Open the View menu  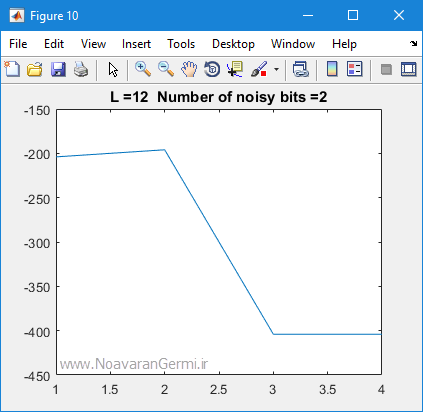93,44
